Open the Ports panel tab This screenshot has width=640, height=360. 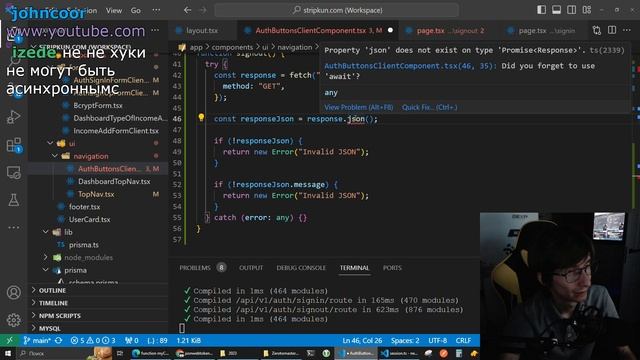point(392,268)
